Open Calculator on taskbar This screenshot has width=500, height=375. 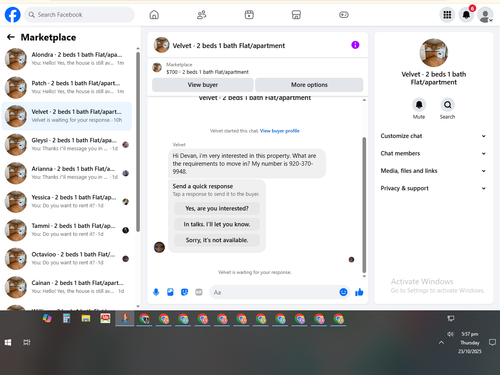[x=66, y=319]
